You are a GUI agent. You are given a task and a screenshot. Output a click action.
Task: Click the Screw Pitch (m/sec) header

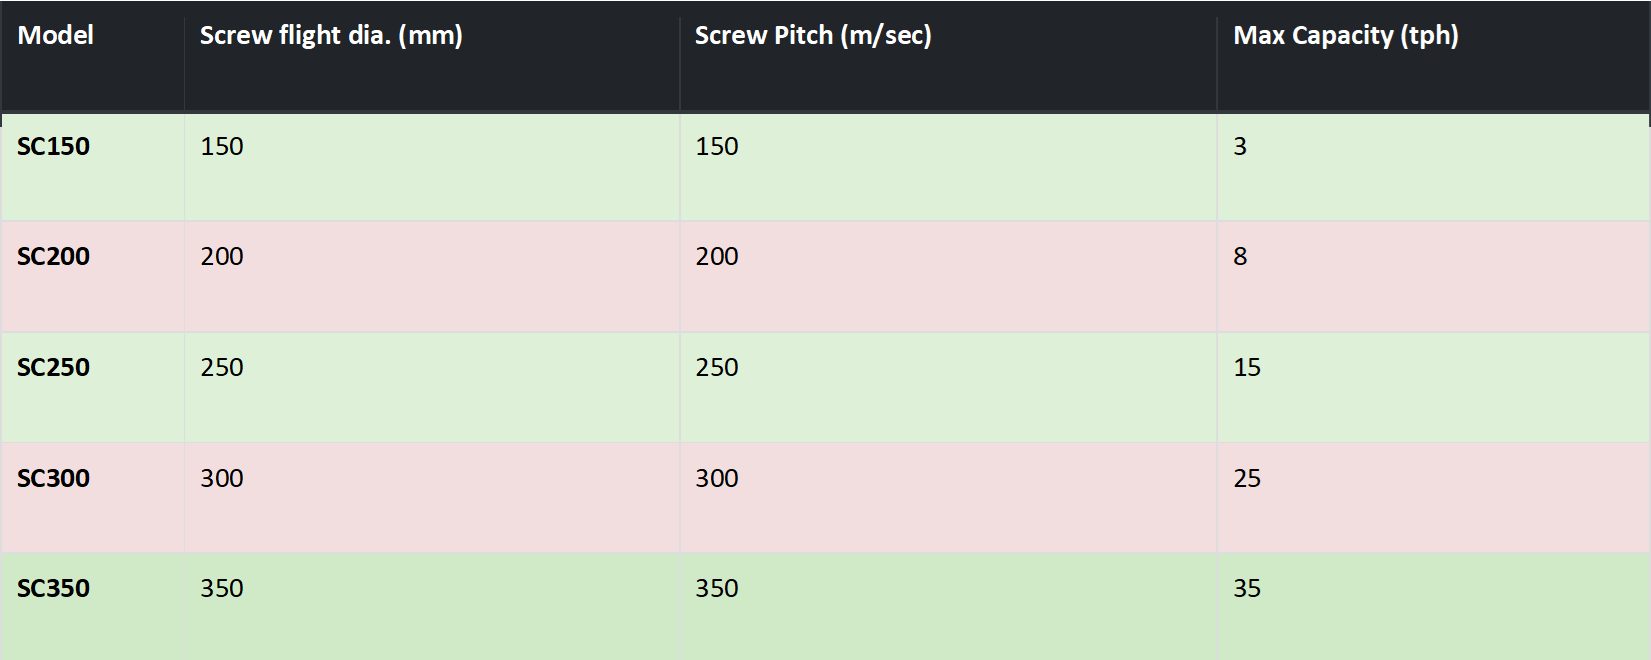point(813,36)
